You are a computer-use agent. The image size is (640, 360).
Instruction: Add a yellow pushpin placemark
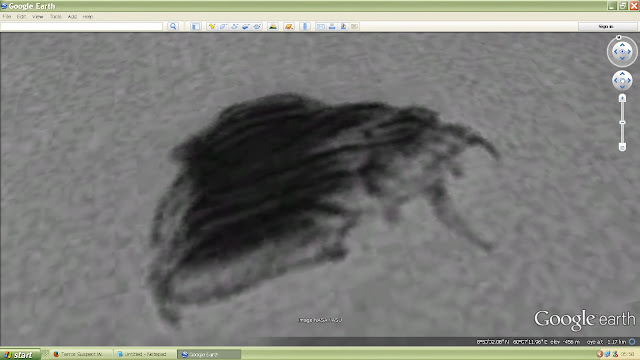tap(212, 27)
